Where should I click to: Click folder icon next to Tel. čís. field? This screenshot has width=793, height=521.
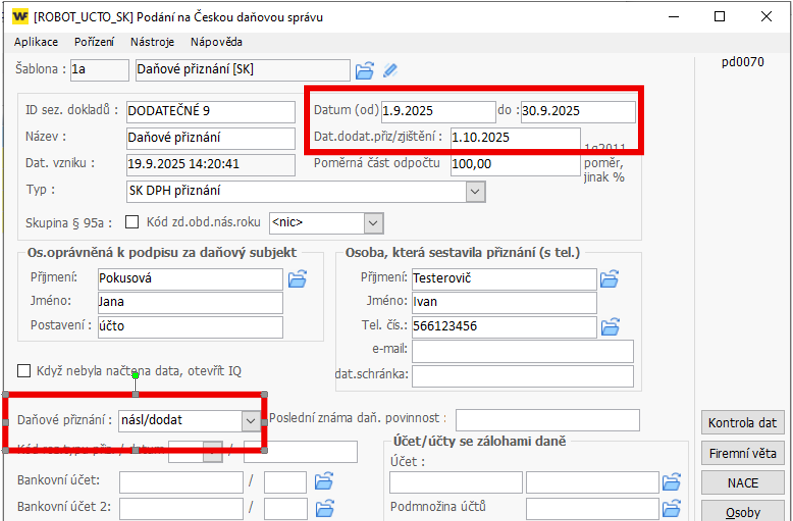(609, 326)
